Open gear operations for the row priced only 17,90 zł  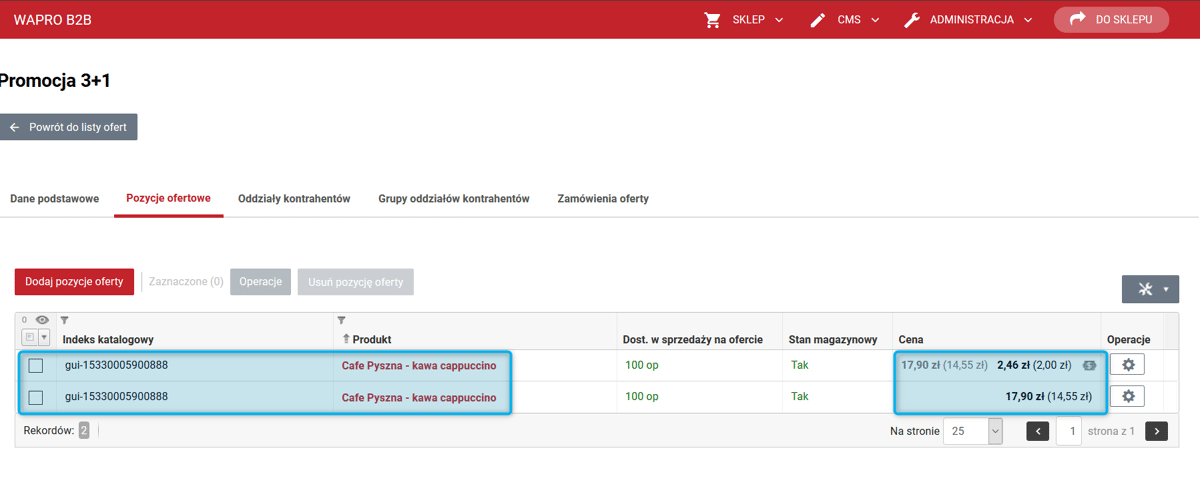tap(1128, 396)
